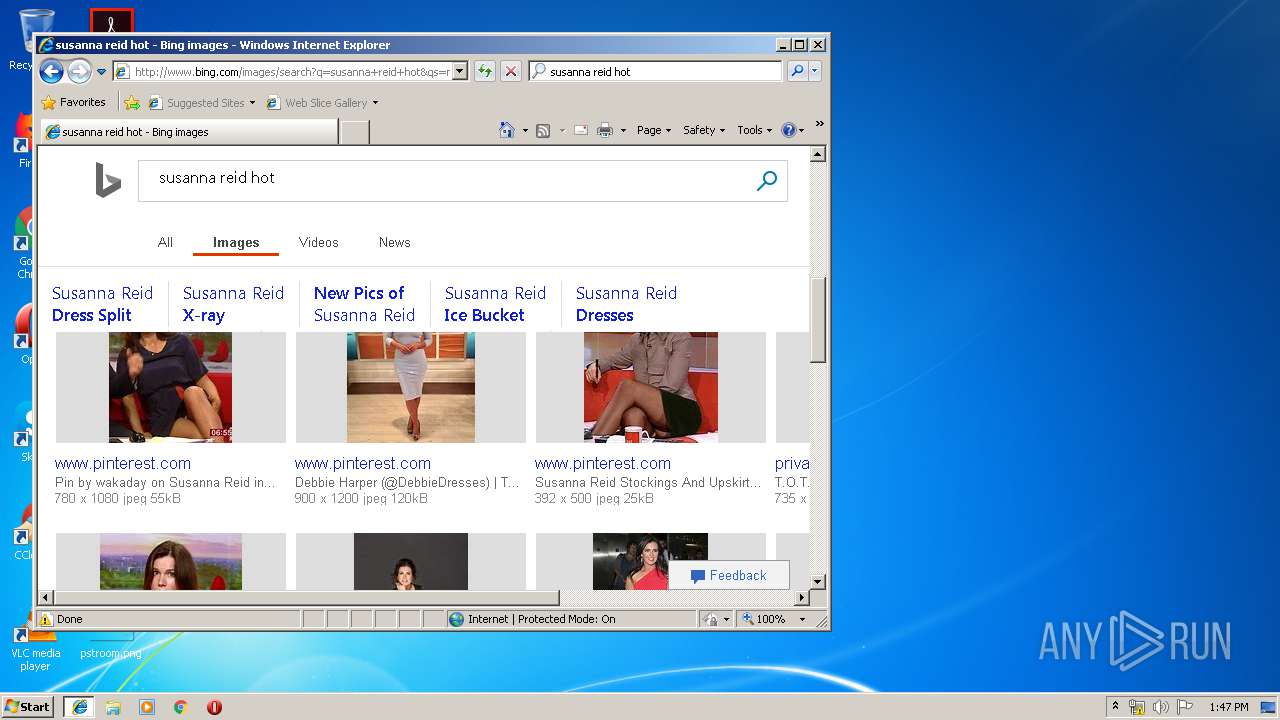Open Susanna Reid Dresses suggestion

pyautogui.click(x=626, y=304)
